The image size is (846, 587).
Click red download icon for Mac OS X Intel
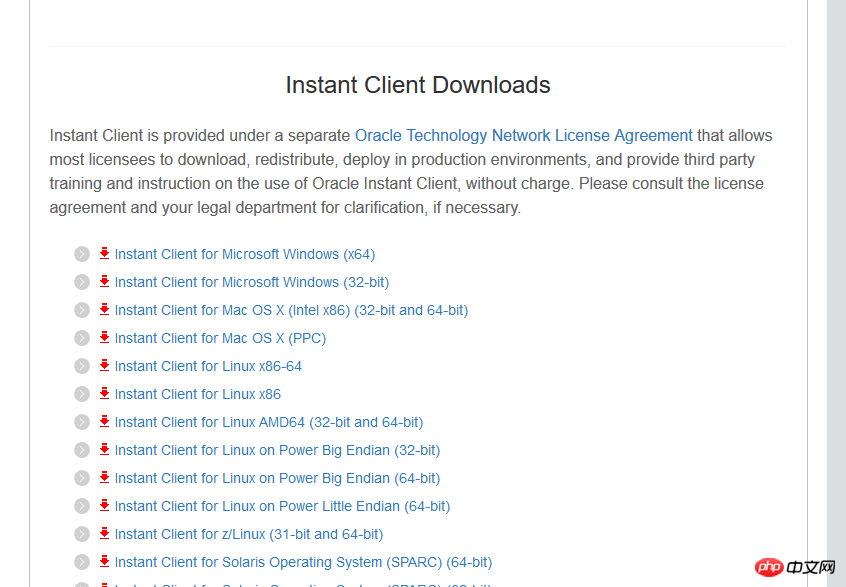tap(105, 309)
